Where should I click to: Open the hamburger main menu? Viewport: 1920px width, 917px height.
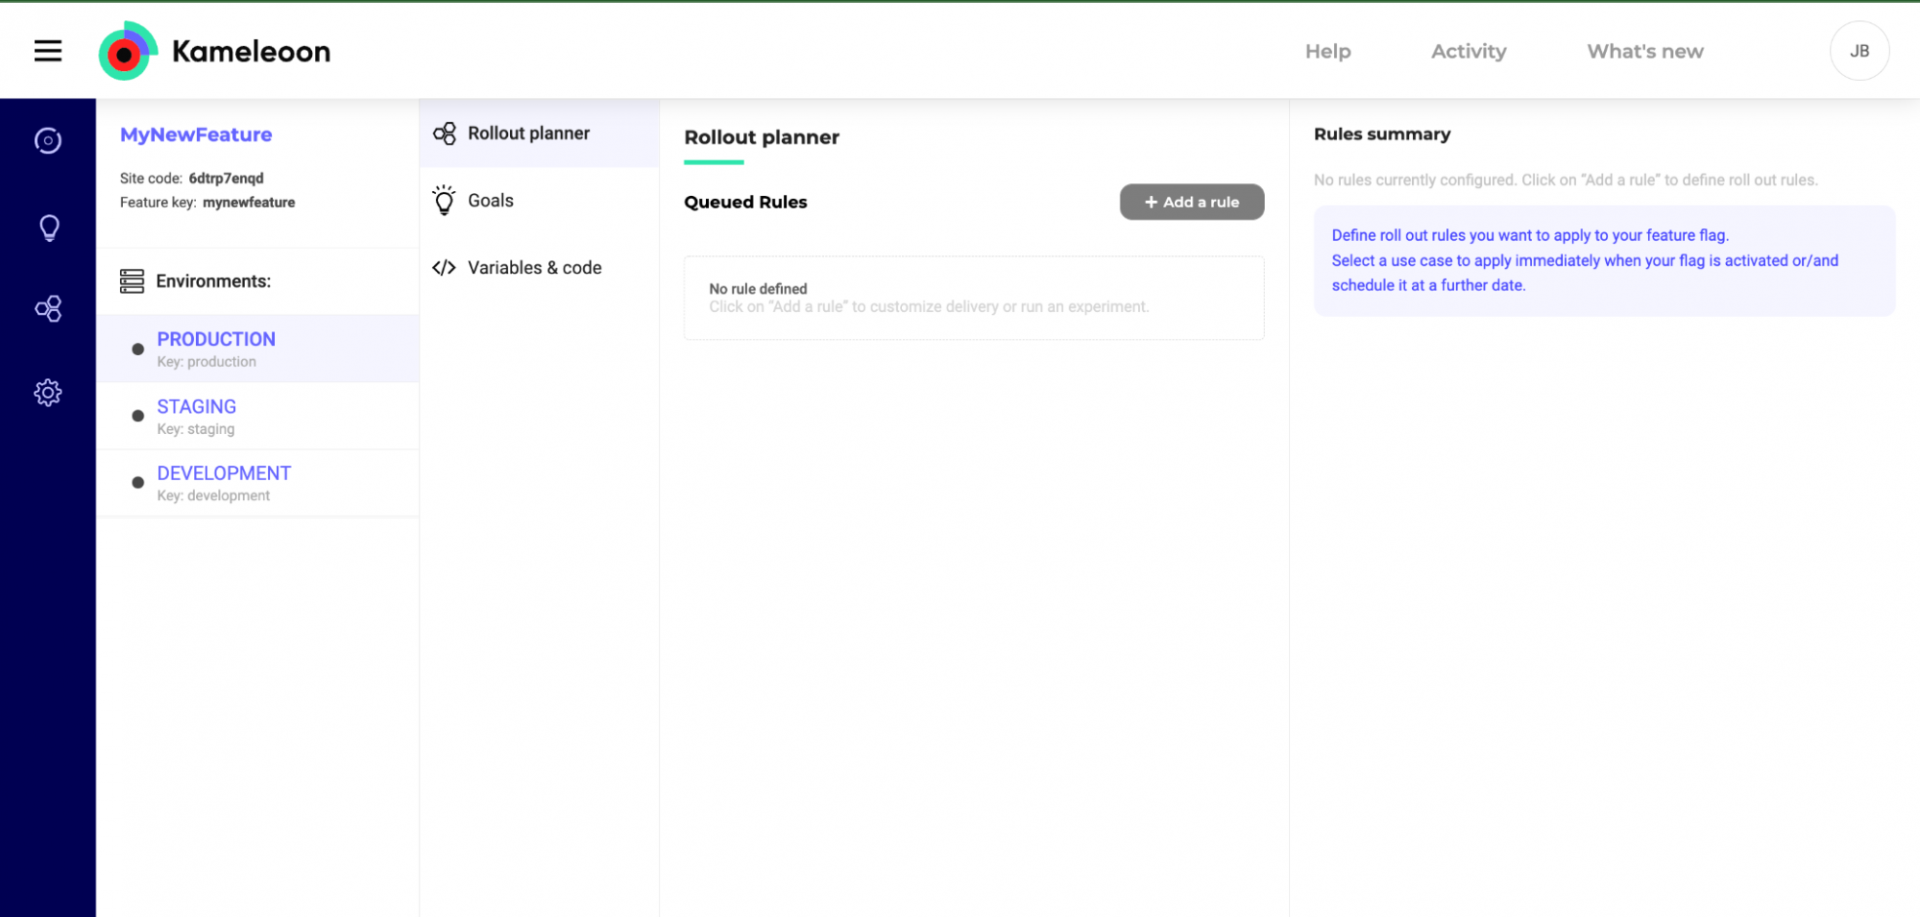click(48, 51)
